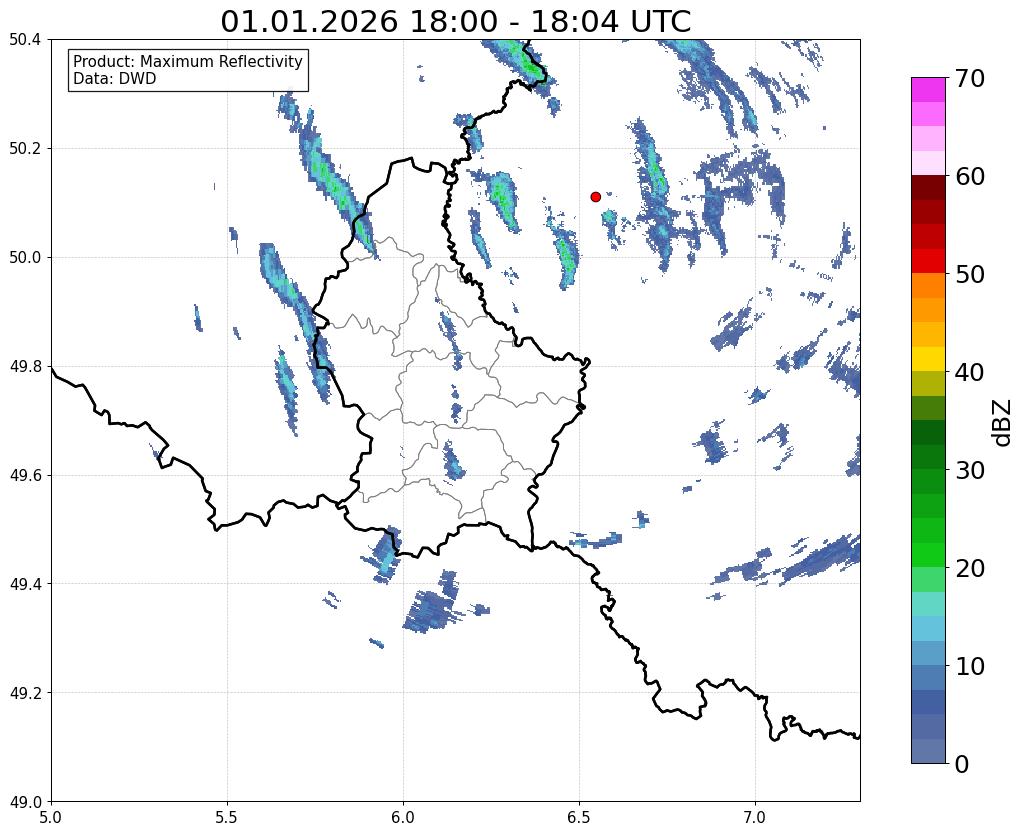Click the colorbar tick label 70
This screenshot has width=1023, height=834.
(969, 78)
